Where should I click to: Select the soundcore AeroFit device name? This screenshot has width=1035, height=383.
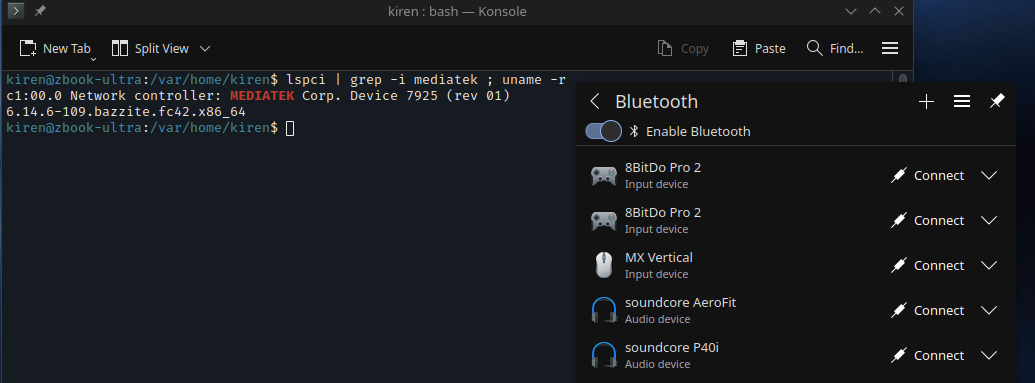tap(681, 302)
